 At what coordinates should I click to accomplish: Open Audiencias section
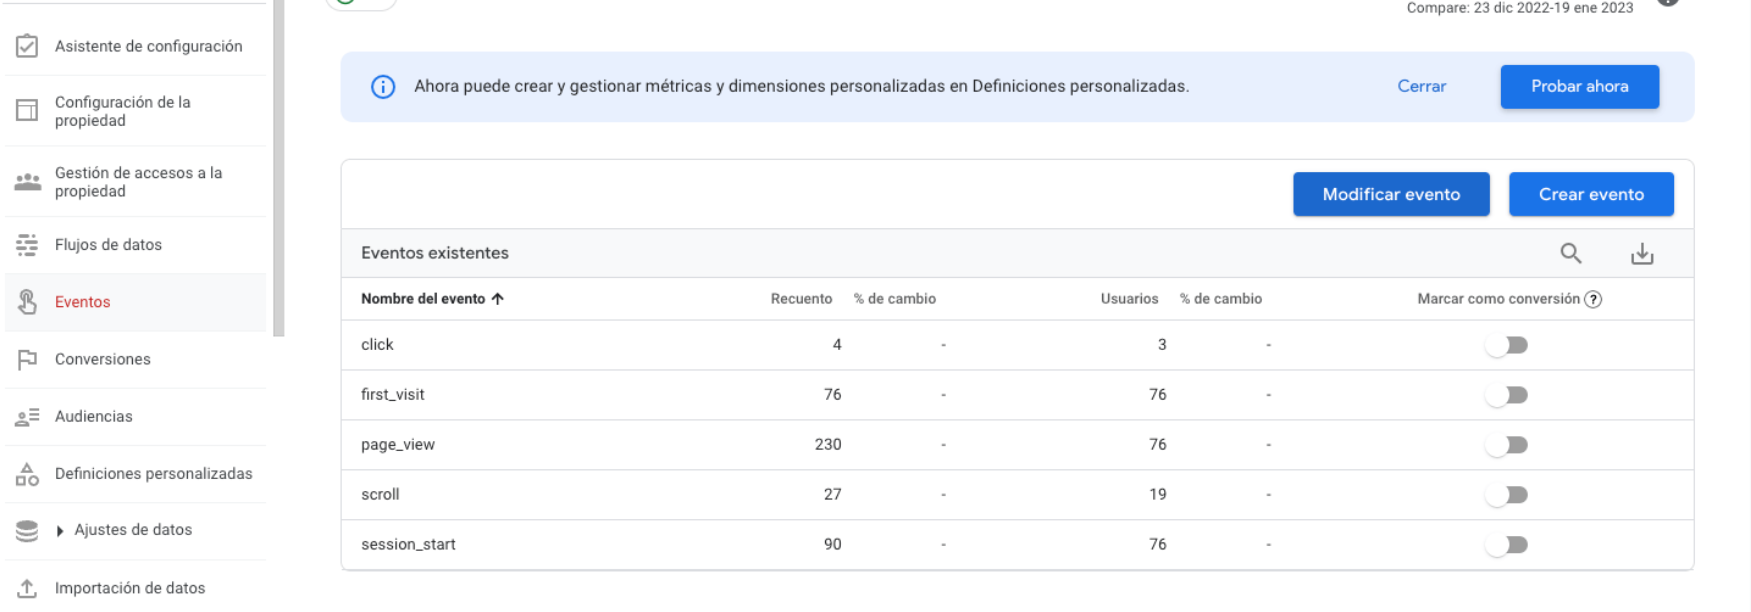point(136,416)
